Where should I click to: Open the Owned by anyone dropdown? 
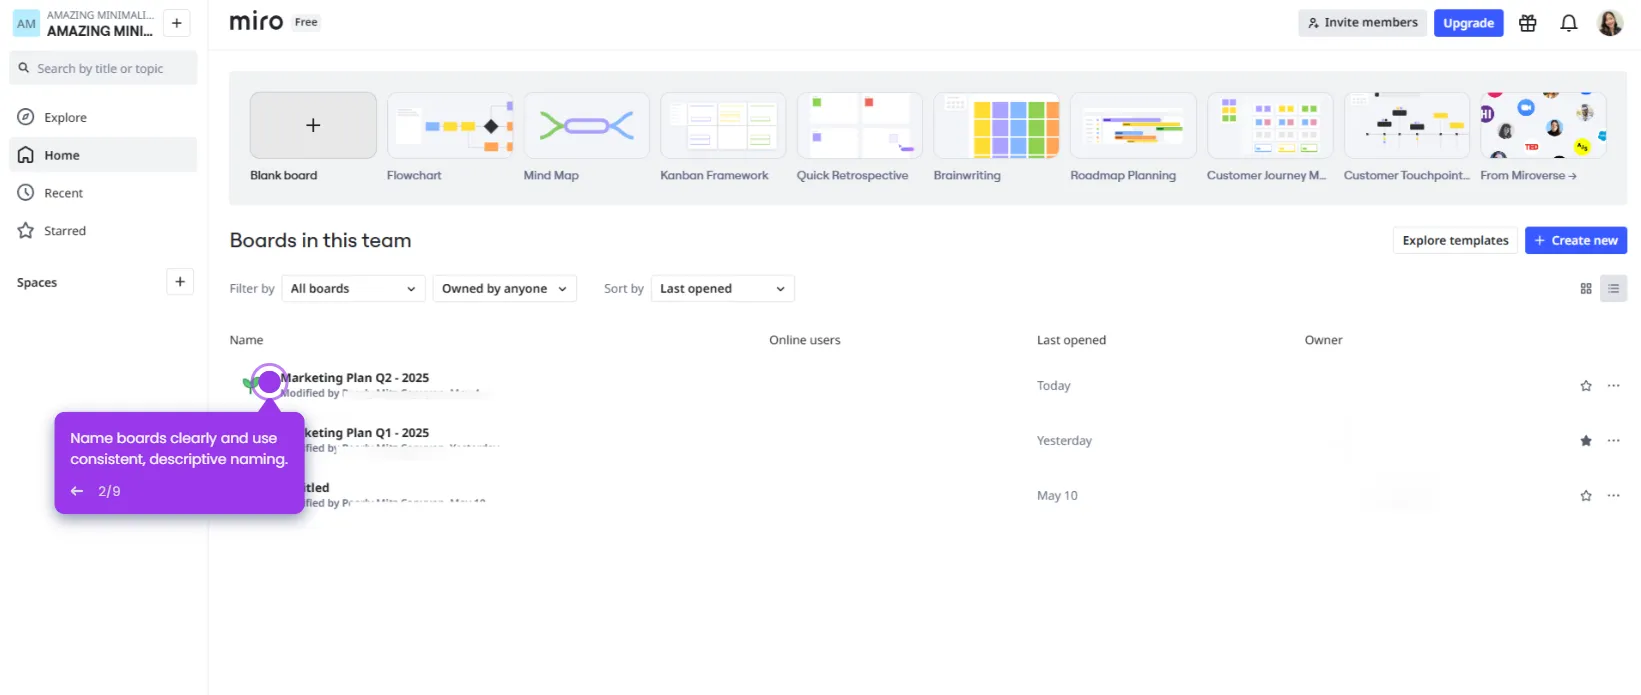504,289
